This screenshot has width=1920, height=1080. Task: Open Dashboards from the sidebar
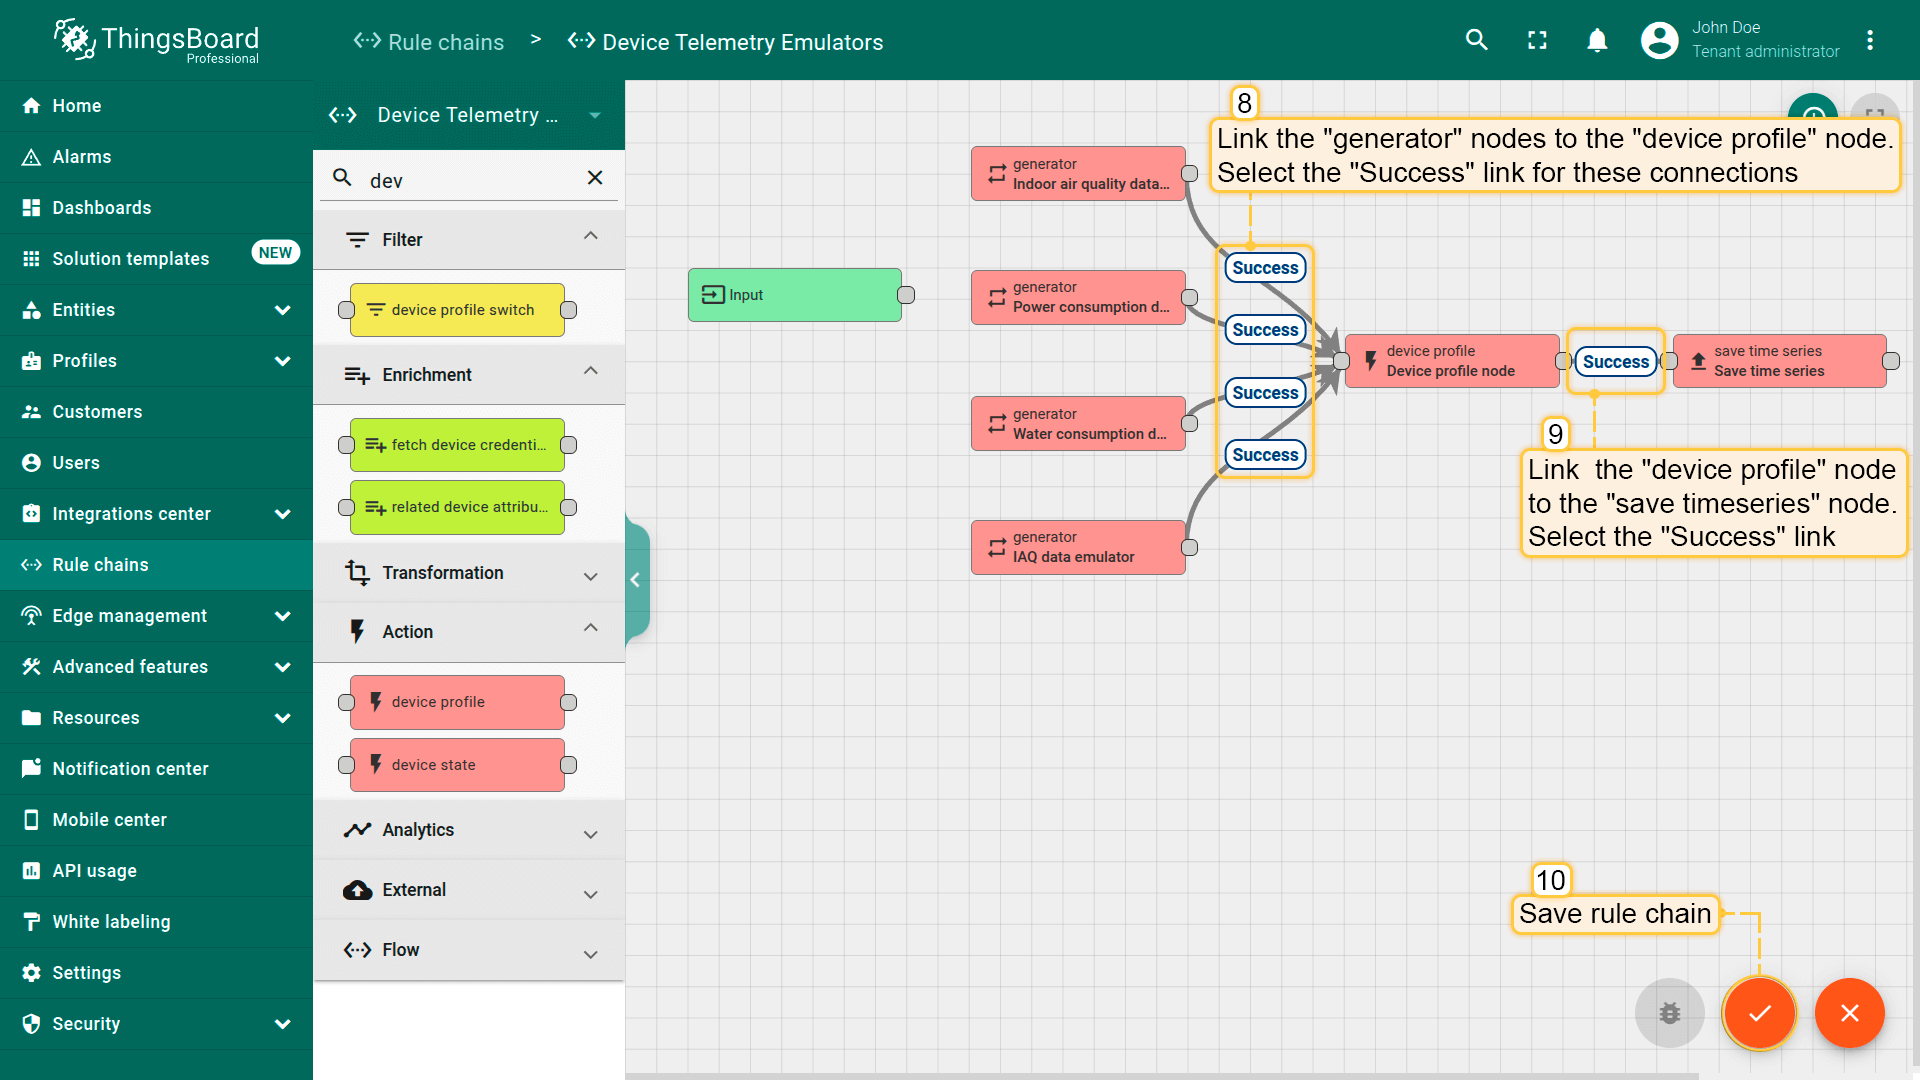coord(101,208)
